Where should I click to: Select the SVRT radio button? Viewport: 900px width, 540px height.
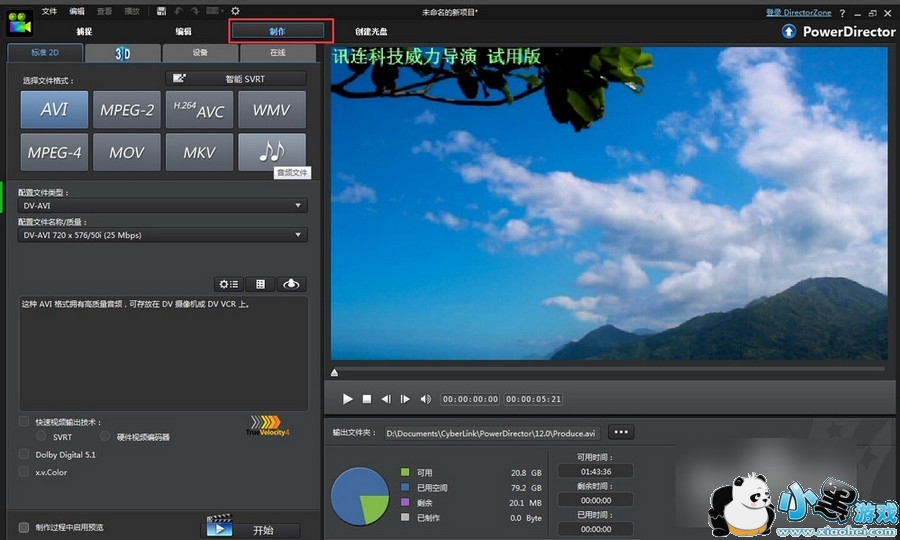(x=42, y=437)
